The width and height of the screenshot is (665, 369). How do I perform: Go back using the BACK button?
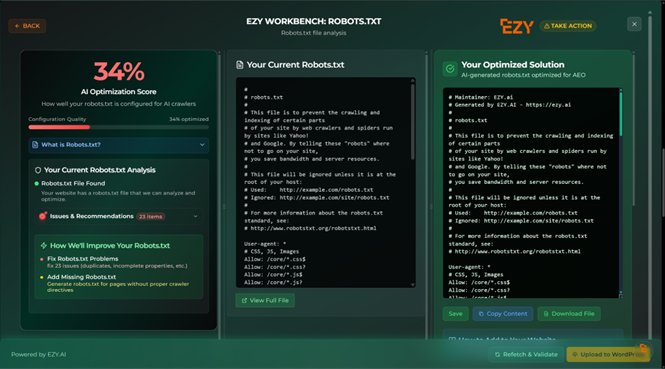pos(27,26)
